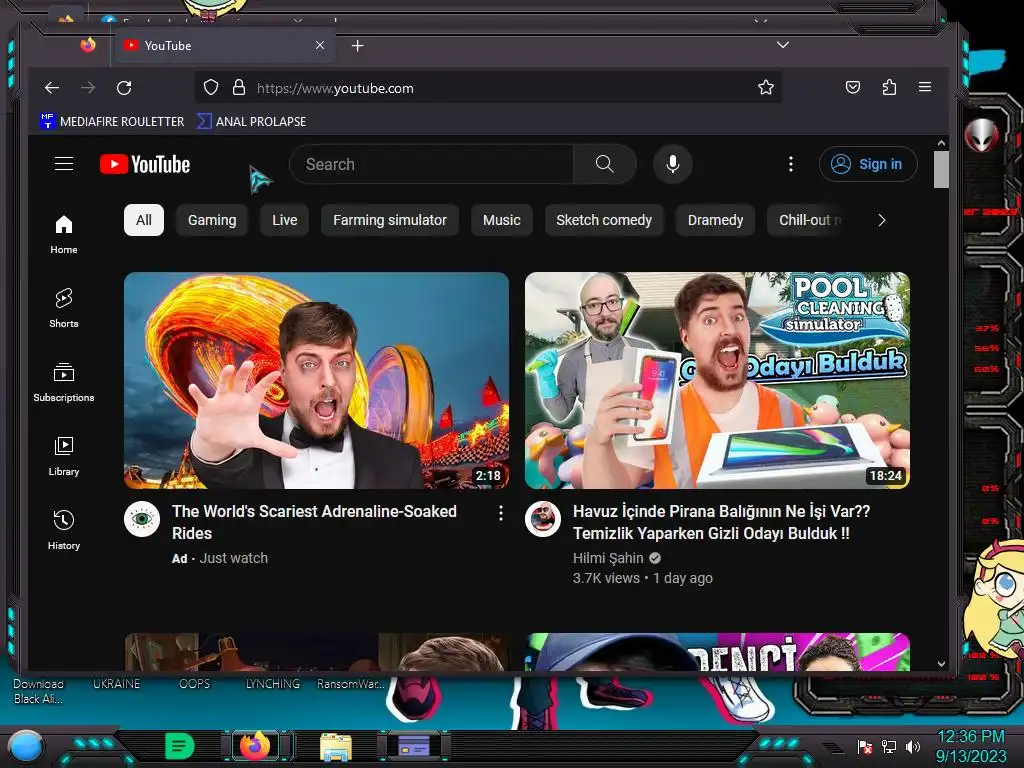The height and width of the screenshot is (768, 1024).
Task: Click Hilmi Şahin channel avatar
Action: click(543, 519)
